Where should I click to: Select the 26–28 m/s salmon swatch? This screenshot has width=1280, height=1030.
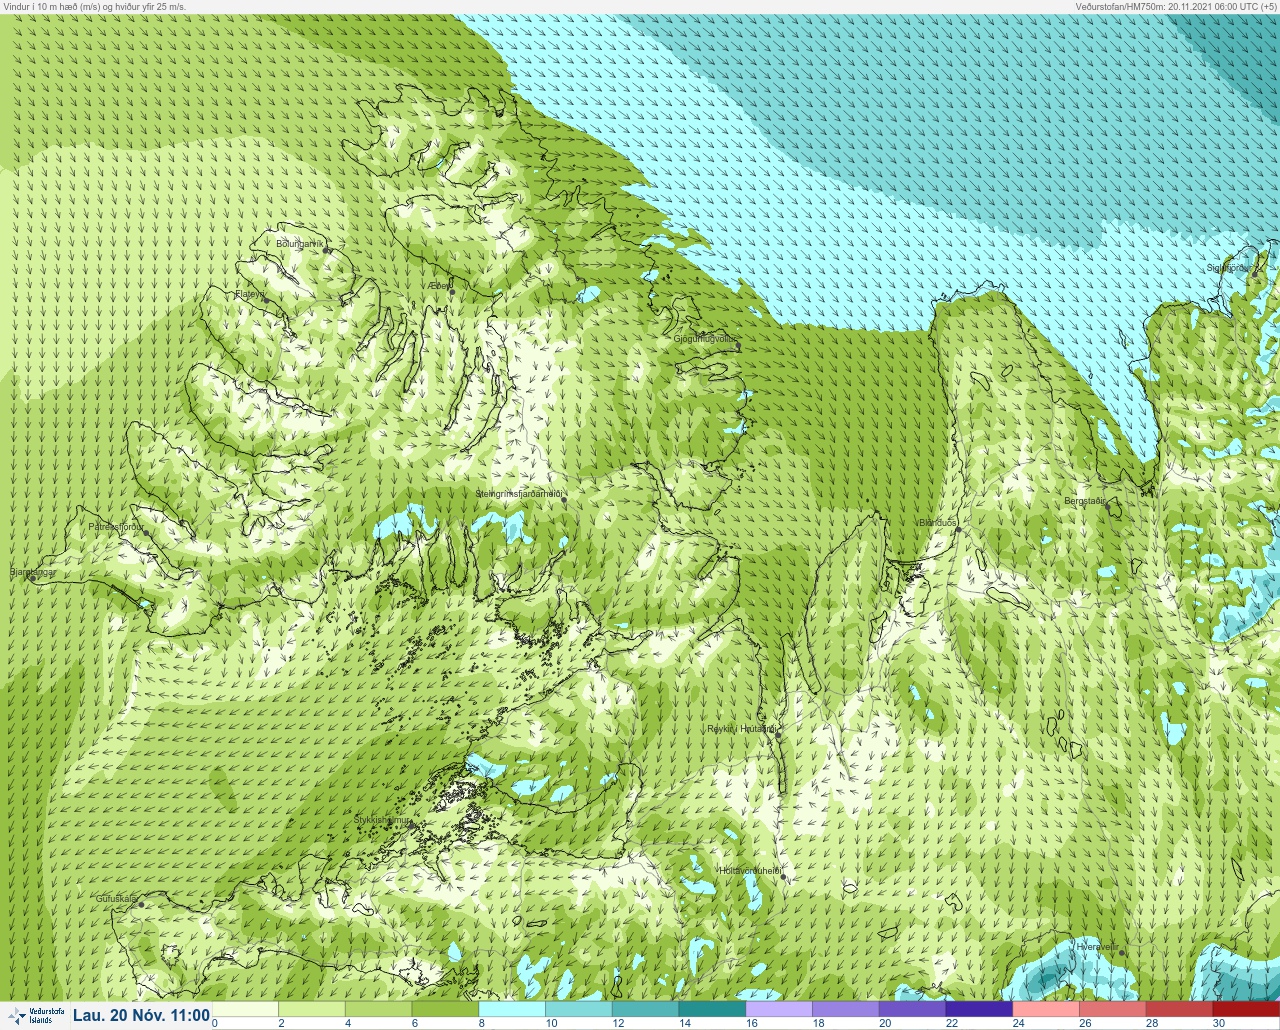tap(1112, 1009)
